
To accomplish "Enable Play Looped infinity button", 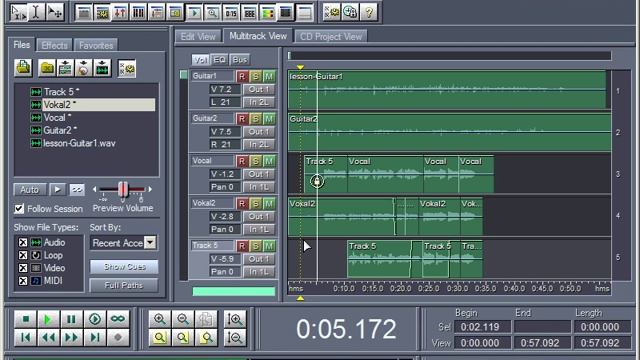I will [118, 319].
